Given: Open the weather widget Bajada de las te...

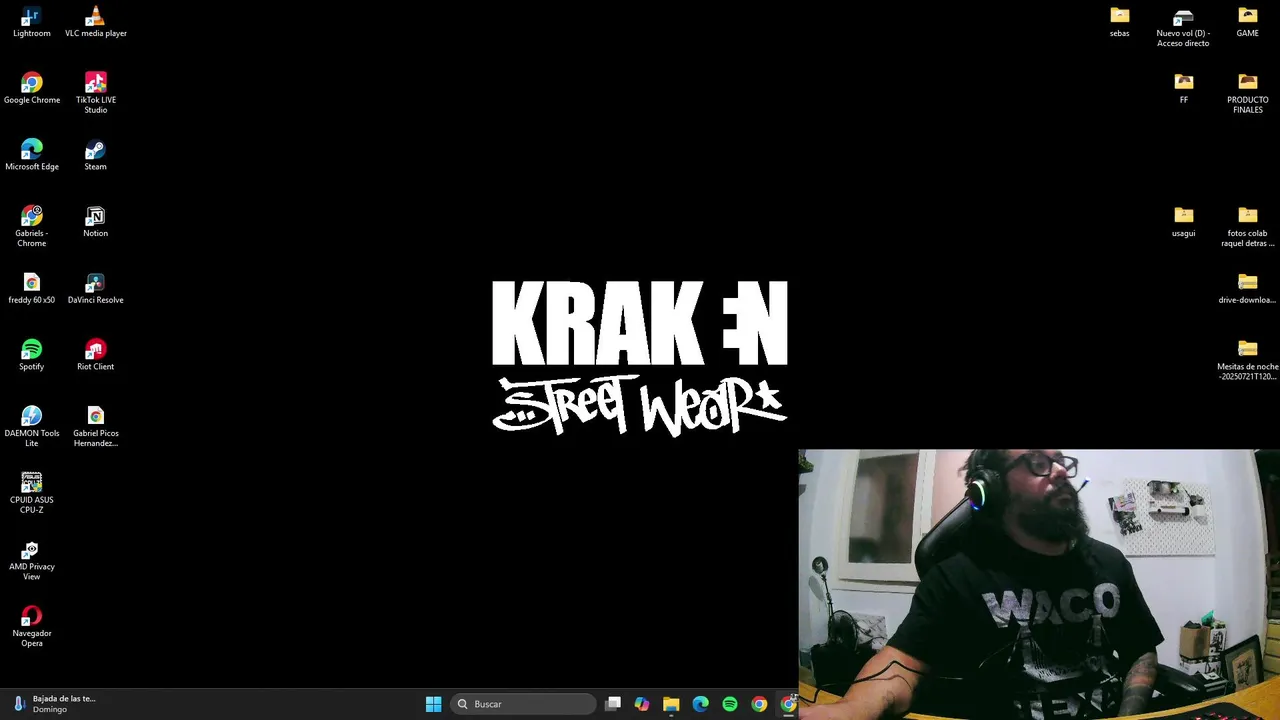Looking at the screenshot, I should [x=55, y=704].
